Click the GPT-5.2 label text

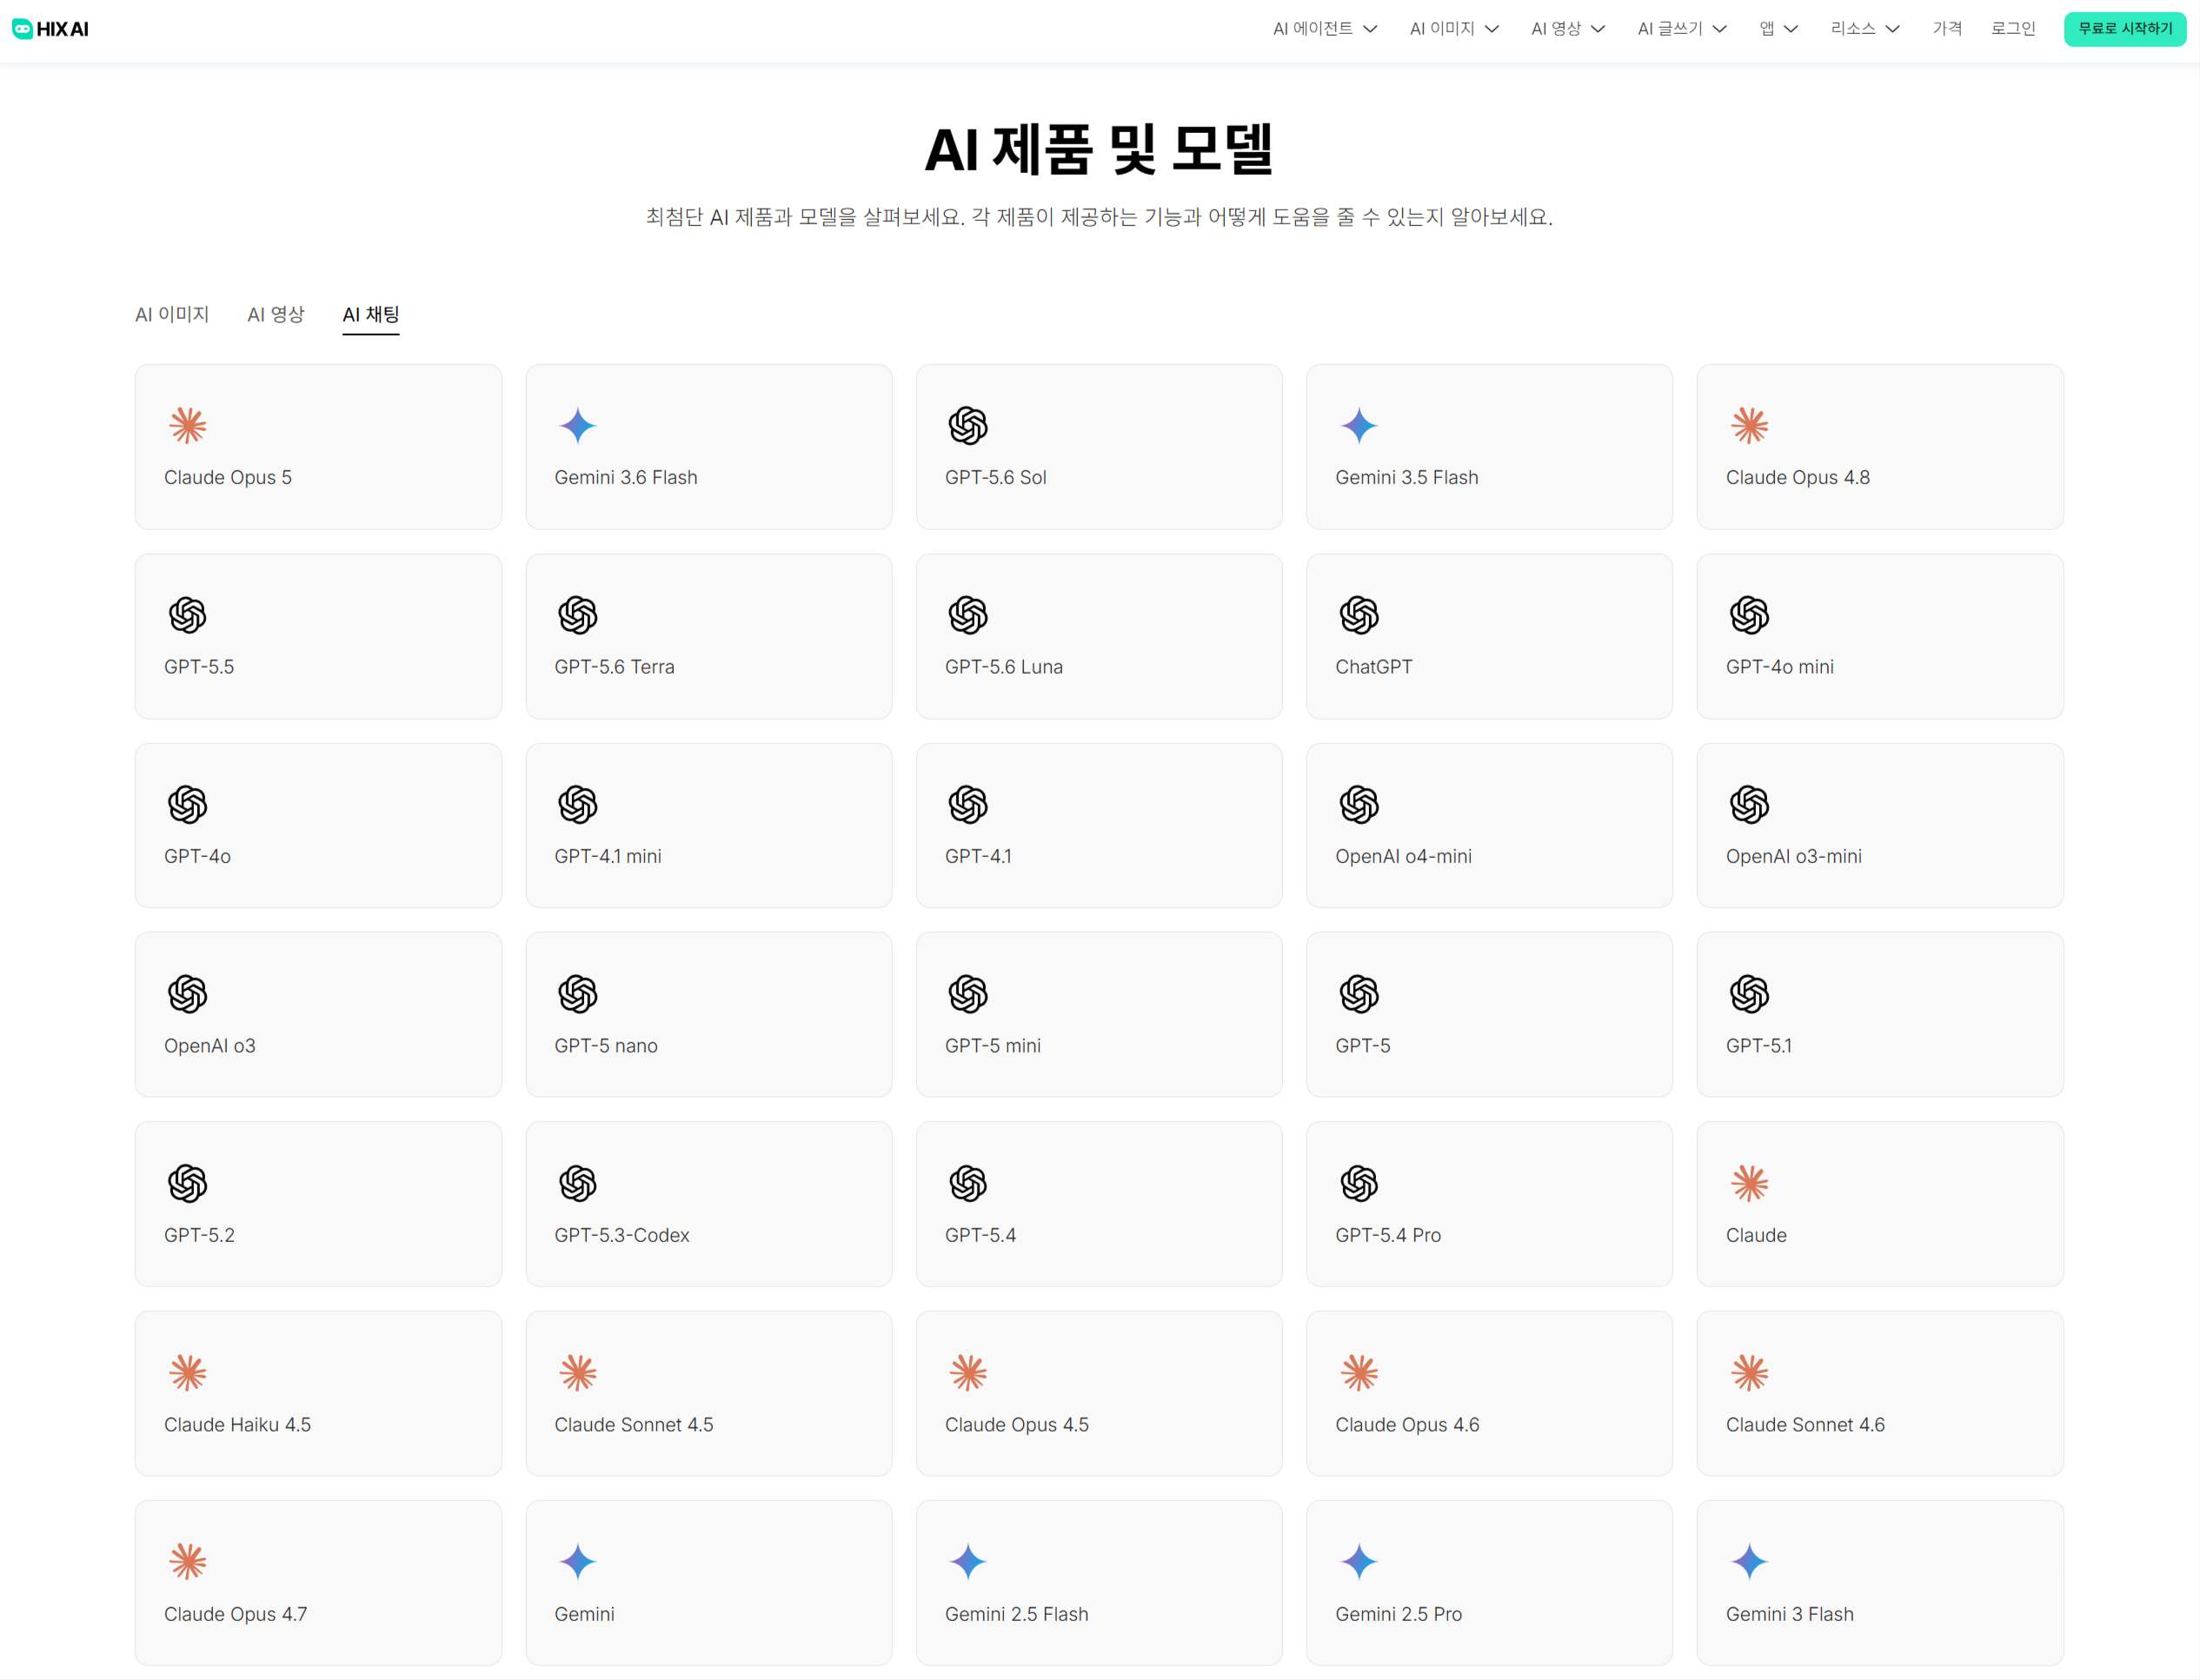tap(199, 1235)
